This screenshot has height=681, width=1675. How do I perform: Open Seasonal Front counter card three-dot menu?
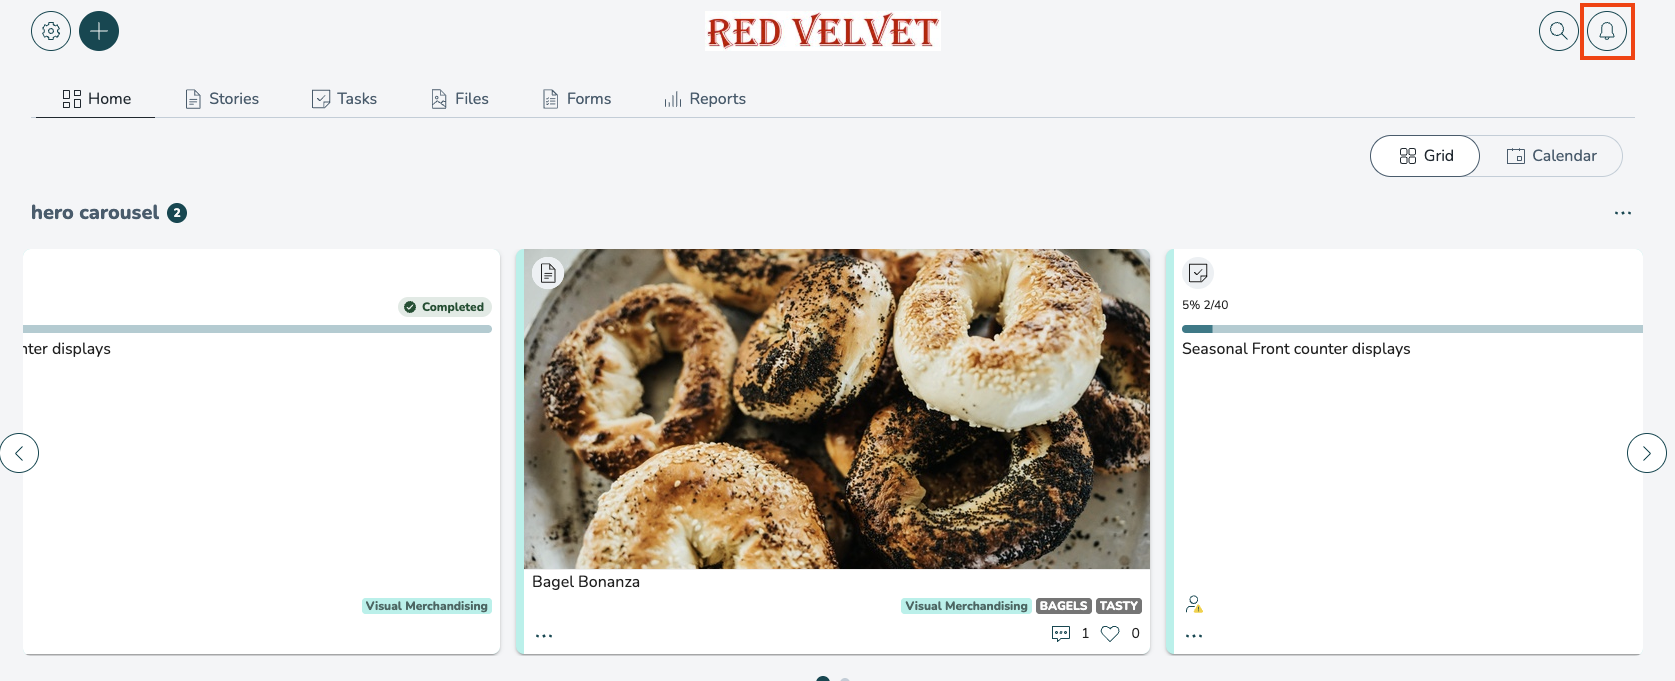[x=1194, y=636]
